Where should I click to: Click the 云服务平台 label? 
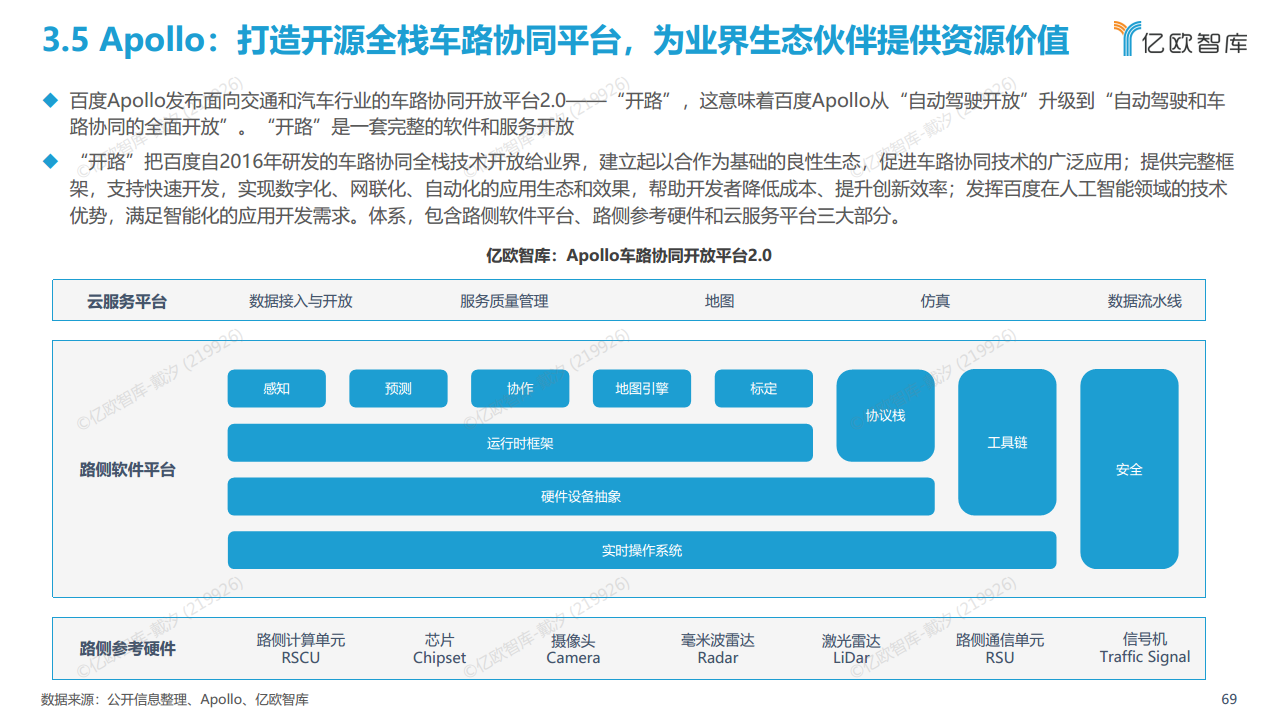point(127,301)
